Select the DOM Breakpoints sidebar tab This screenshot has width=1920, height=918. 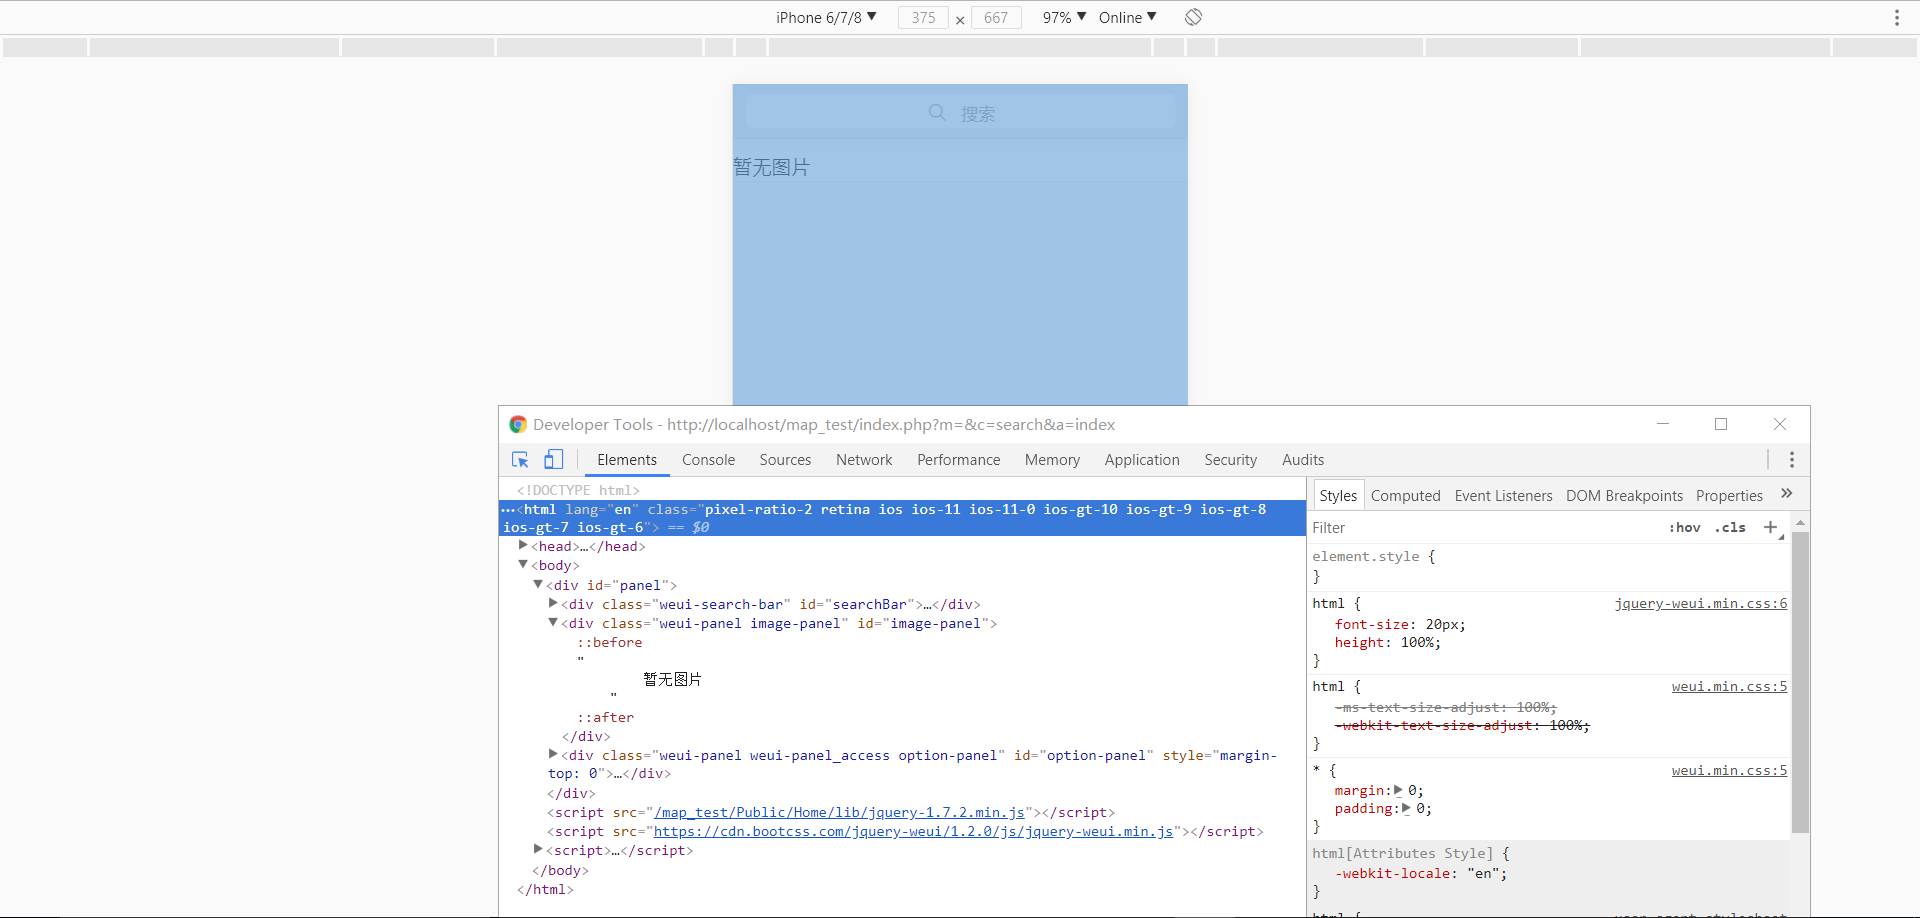coord(1624,495)
